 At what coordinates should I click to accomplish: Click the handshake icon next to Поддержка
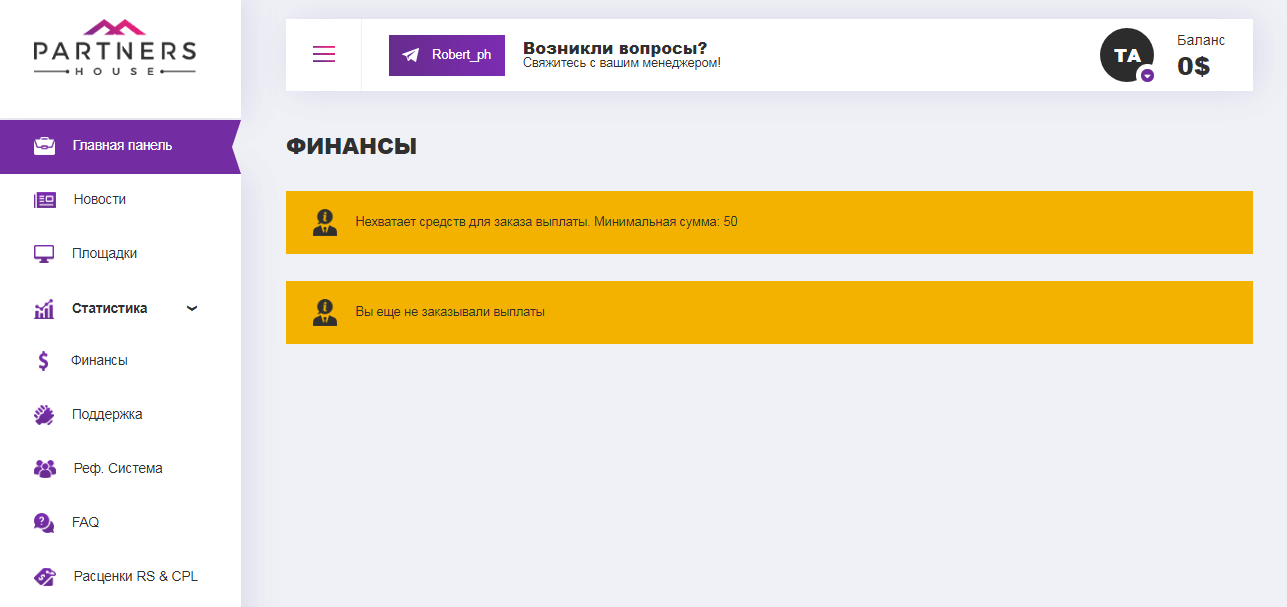pyautogui.click(x=44, y=414)
